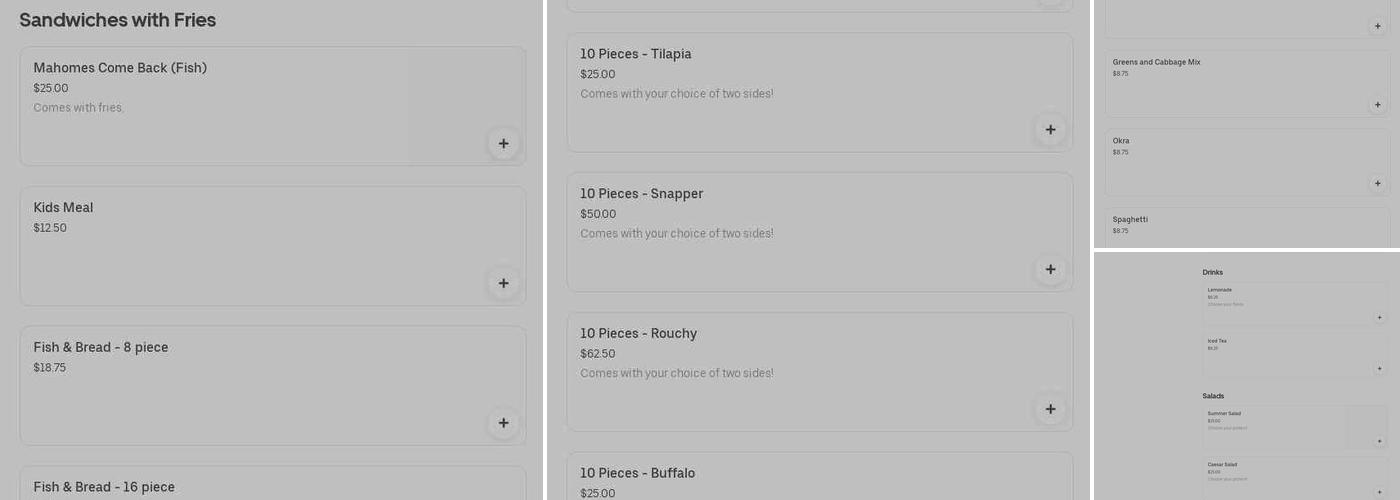Open the Kids Meal item title
Image resolution: width=1400 pixels, height=500 pixels.
pyautogui.click(x=63, y=208)
